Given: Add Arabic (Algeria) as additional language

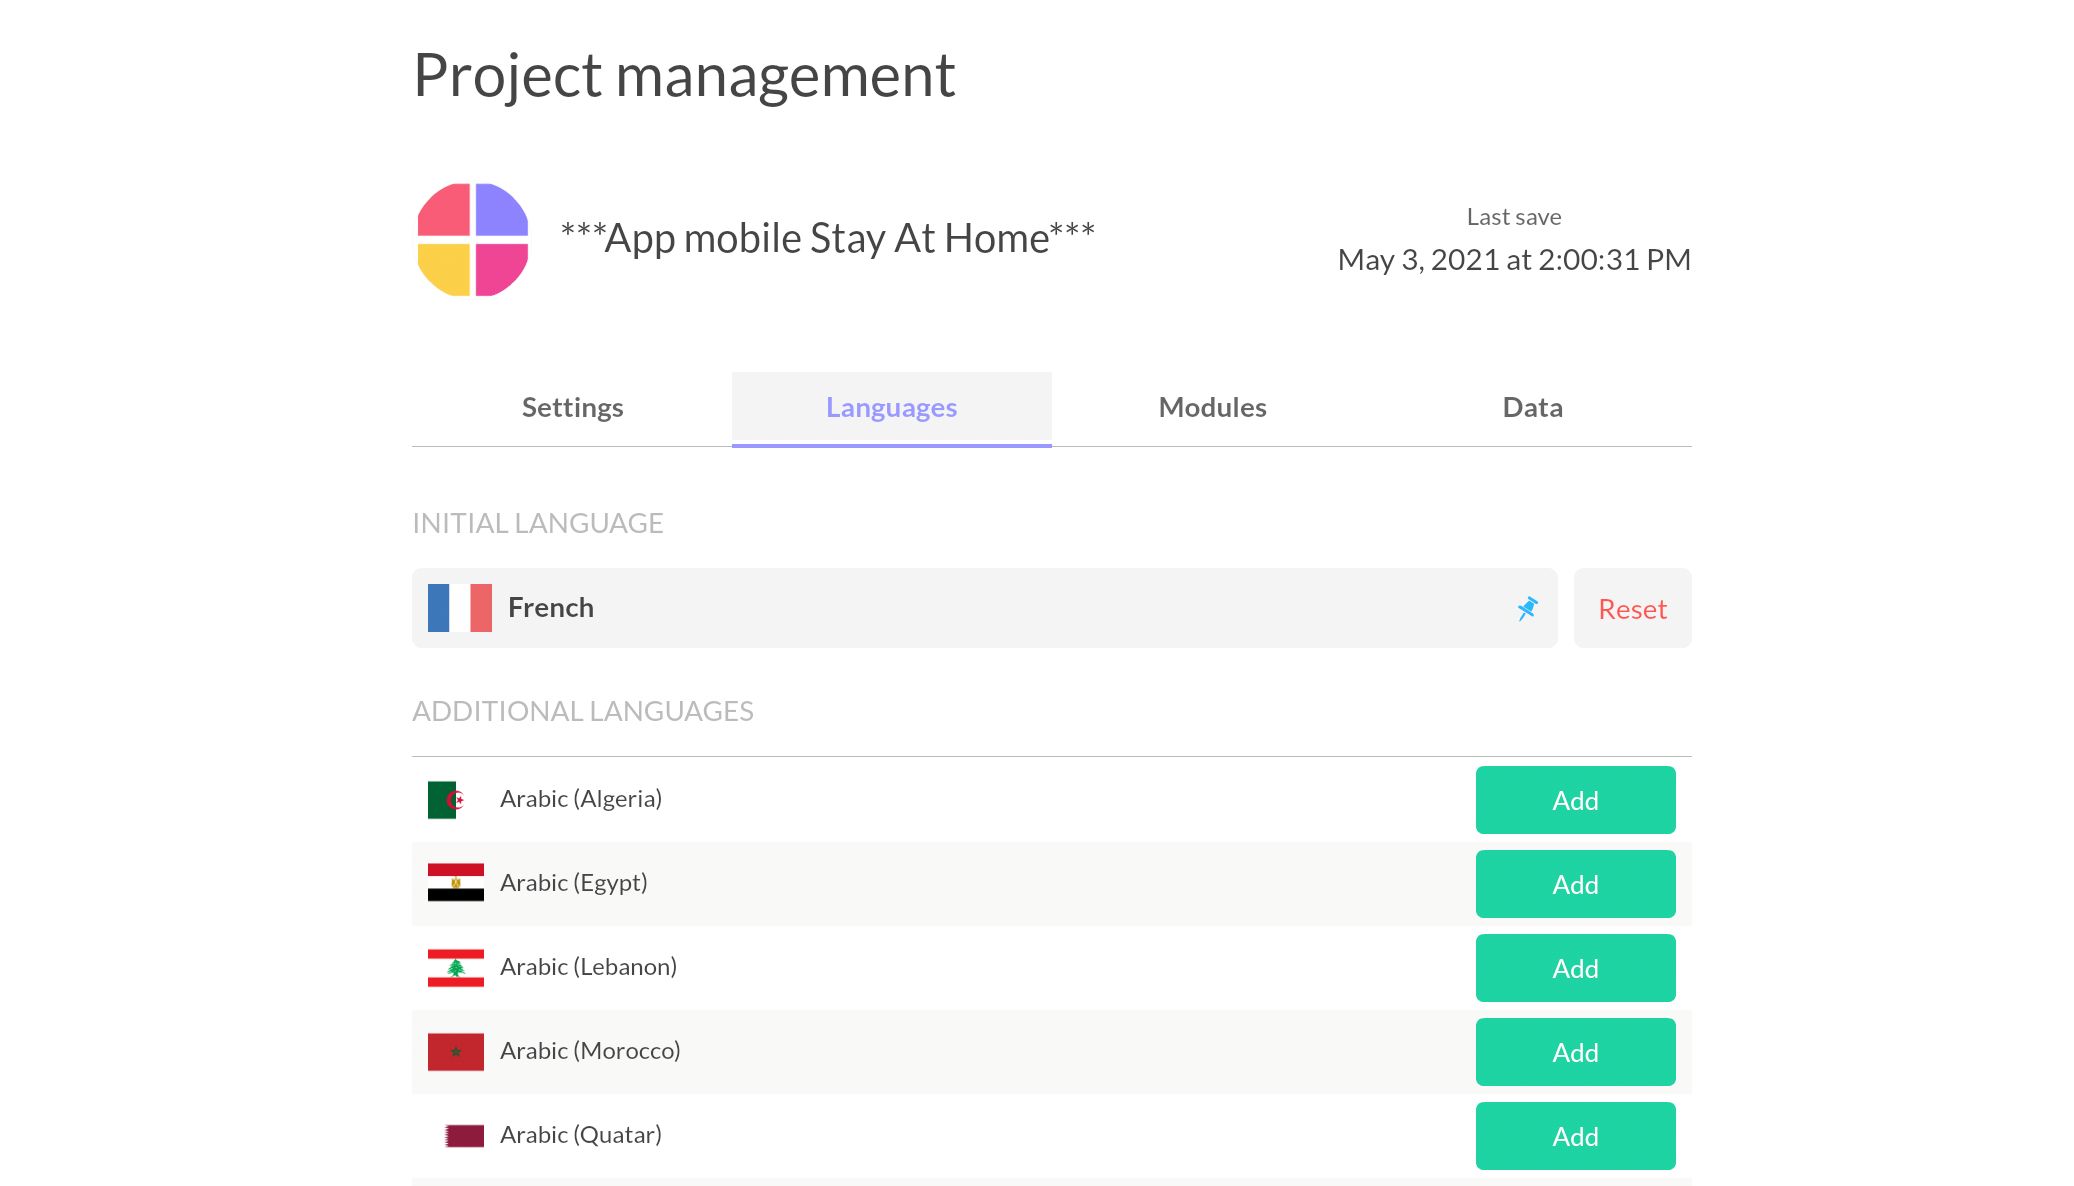Looking at the screenshot, I should tap(1575, 800).
